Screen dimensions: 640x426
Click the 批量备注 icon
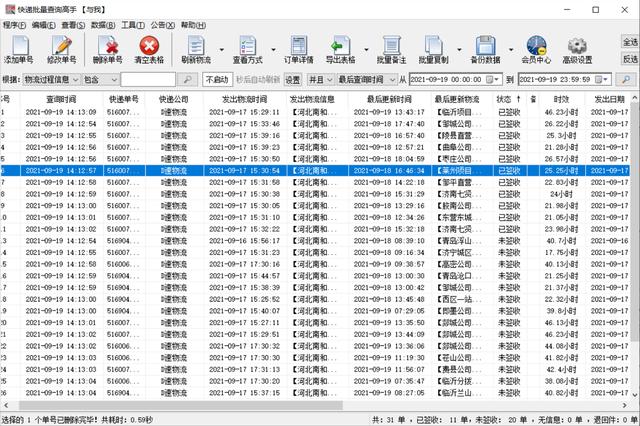pyautogui.click(x=391, y=45)
